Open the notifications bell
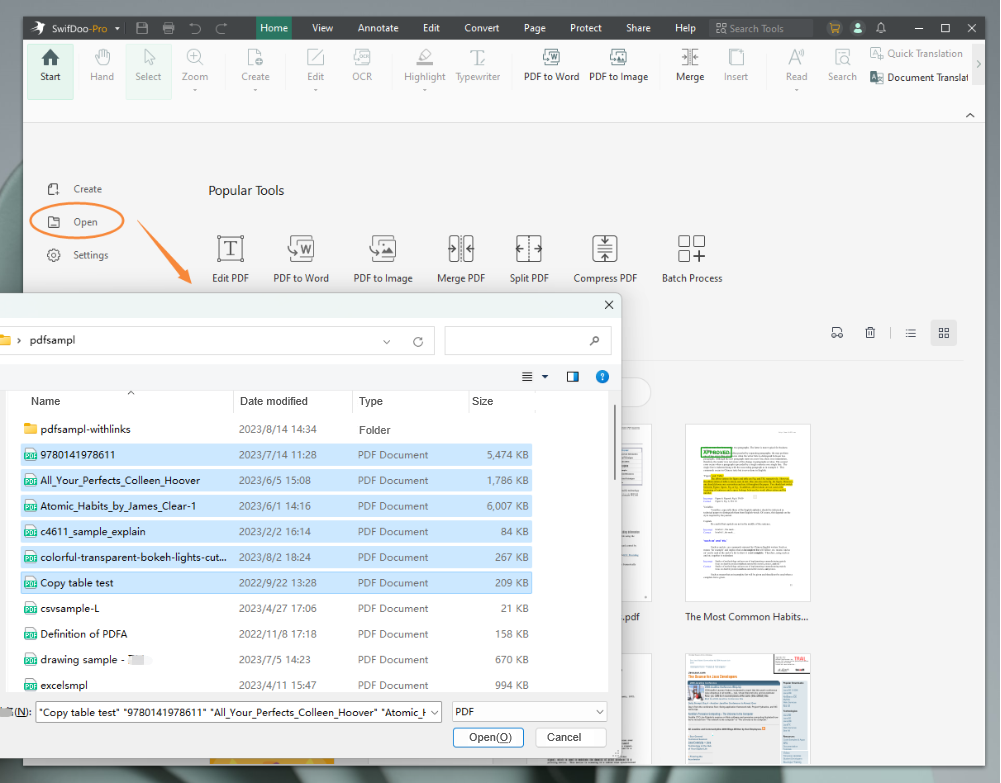The height and width of the screenshot is (783, 1001). pos(881,28)
